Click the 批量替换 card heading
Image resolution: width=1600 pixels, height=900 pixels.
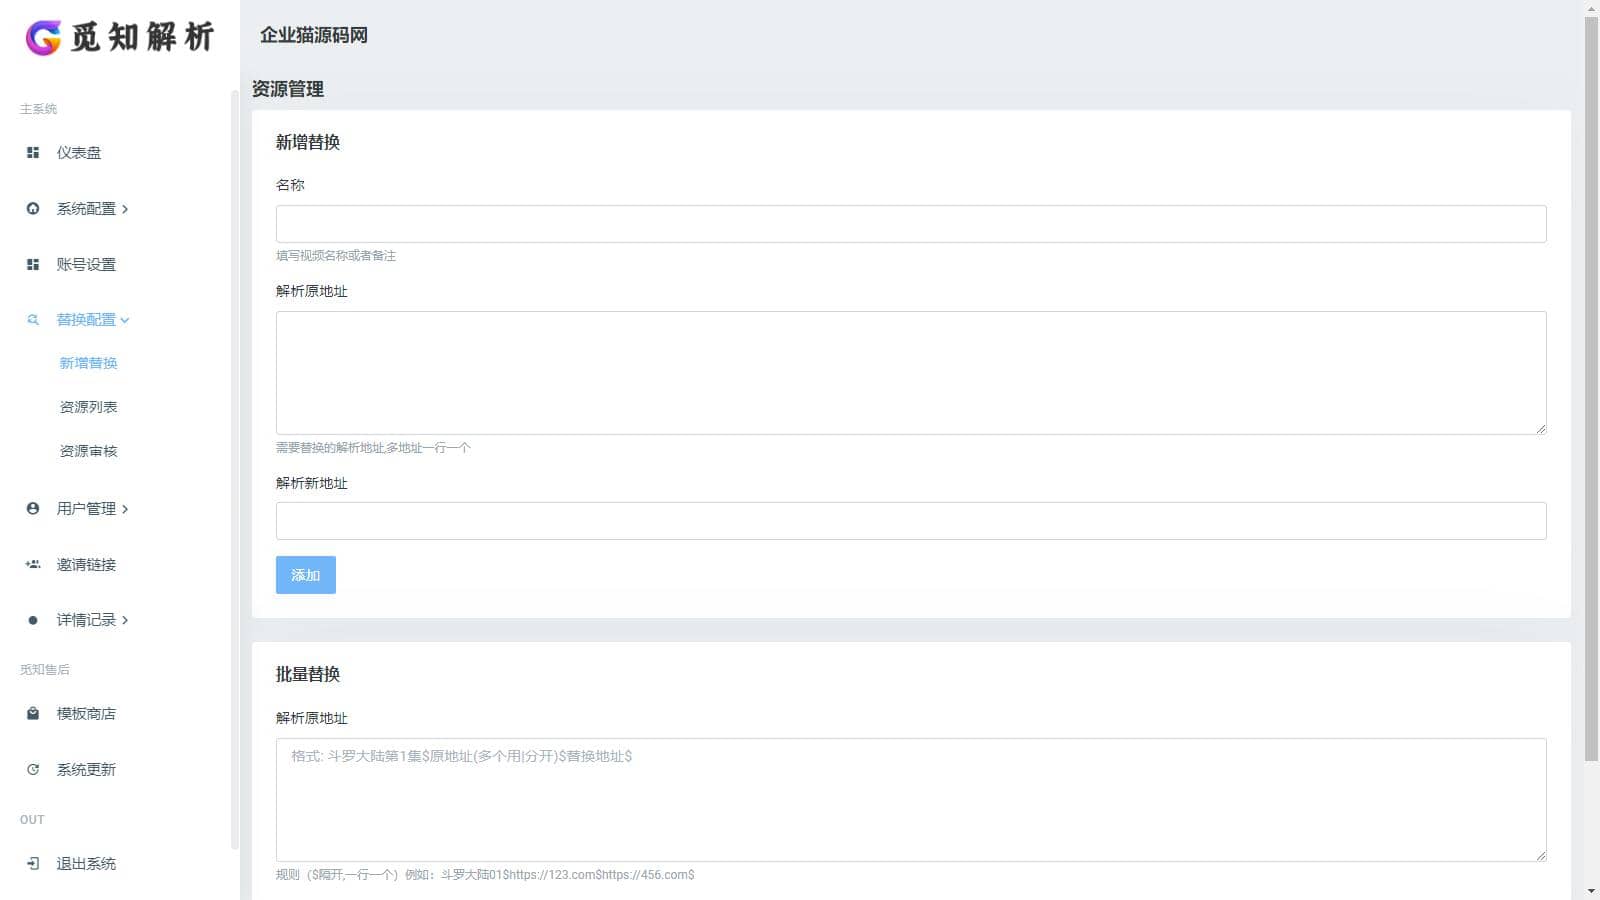pos(308,674)
